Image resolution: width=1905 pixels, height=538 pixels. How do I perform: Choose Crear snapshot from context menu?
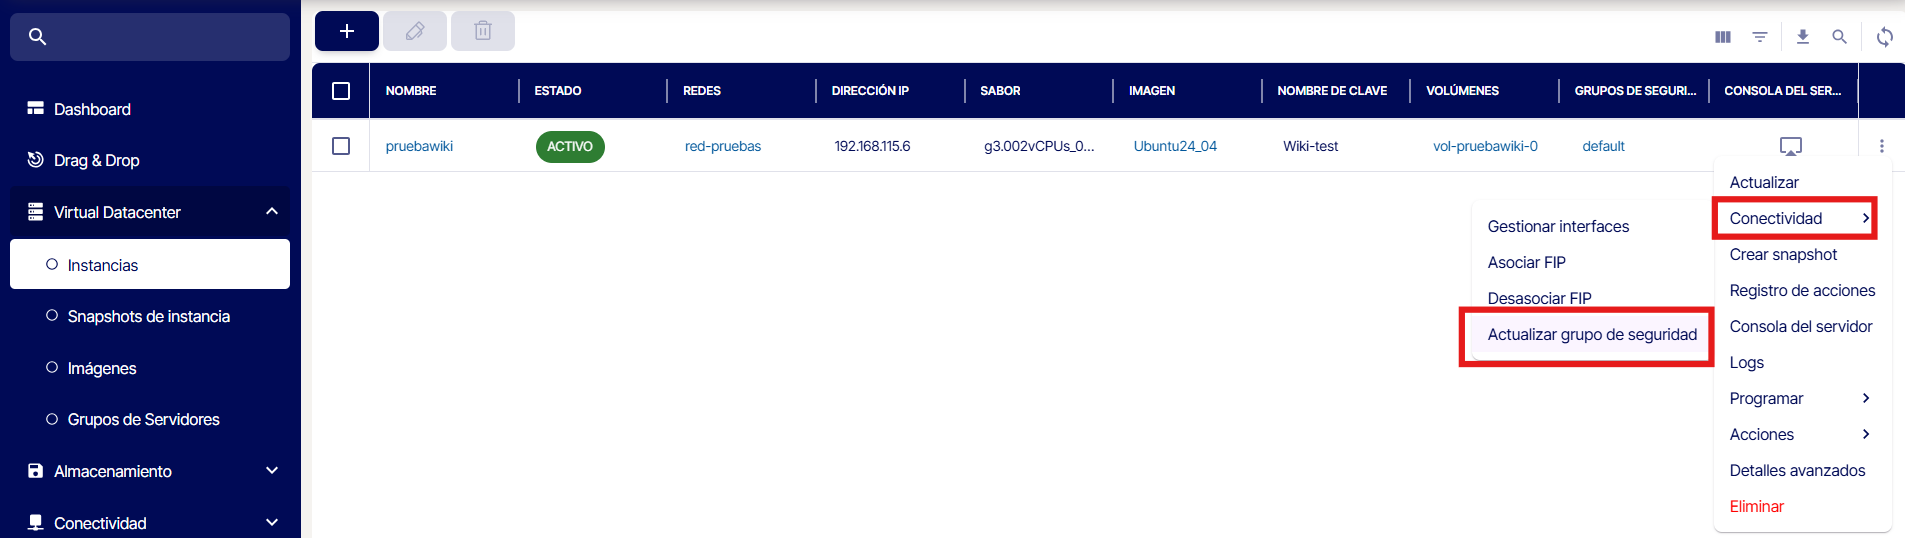1782,254
